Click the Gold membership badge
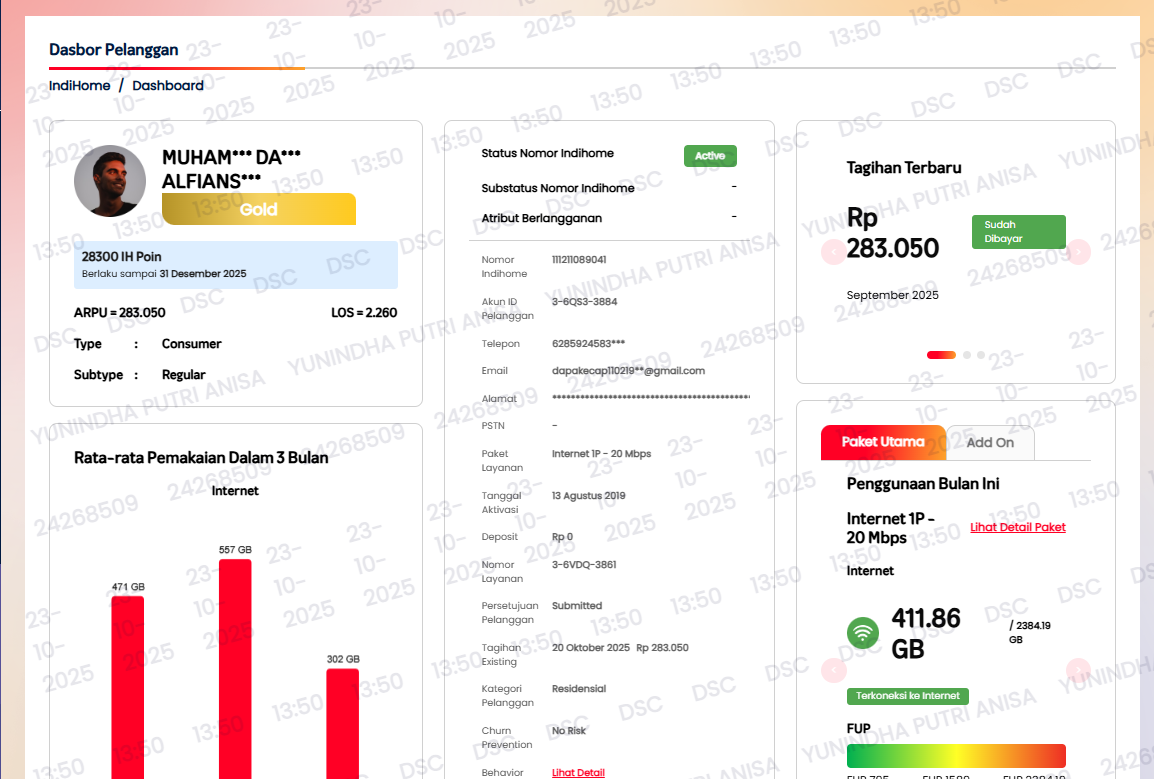Viewport: 1154px width, 779px height. 259,209
